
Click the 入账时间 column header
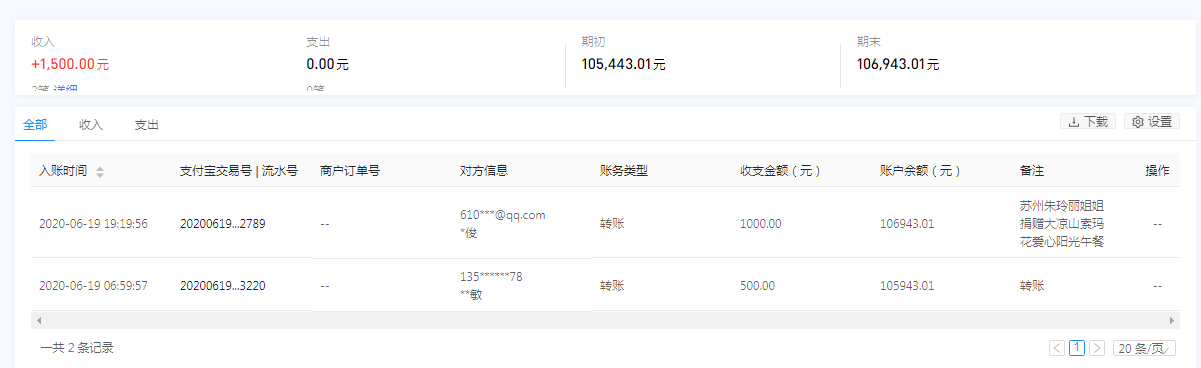[x=62, y=171]
